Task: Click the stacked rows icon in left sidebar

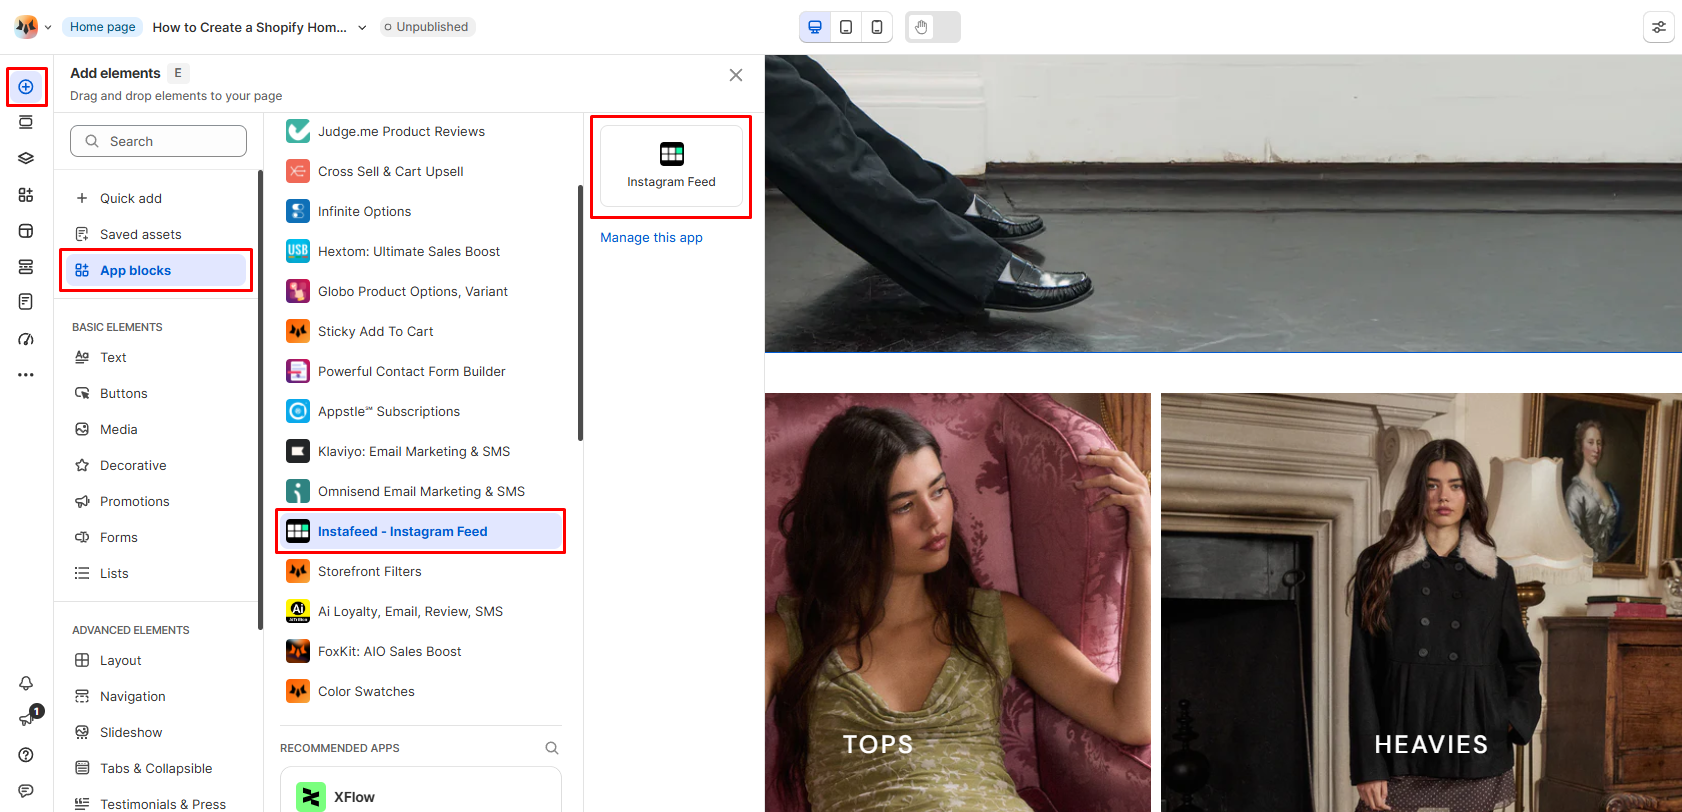Action: (x=26, y=267)
